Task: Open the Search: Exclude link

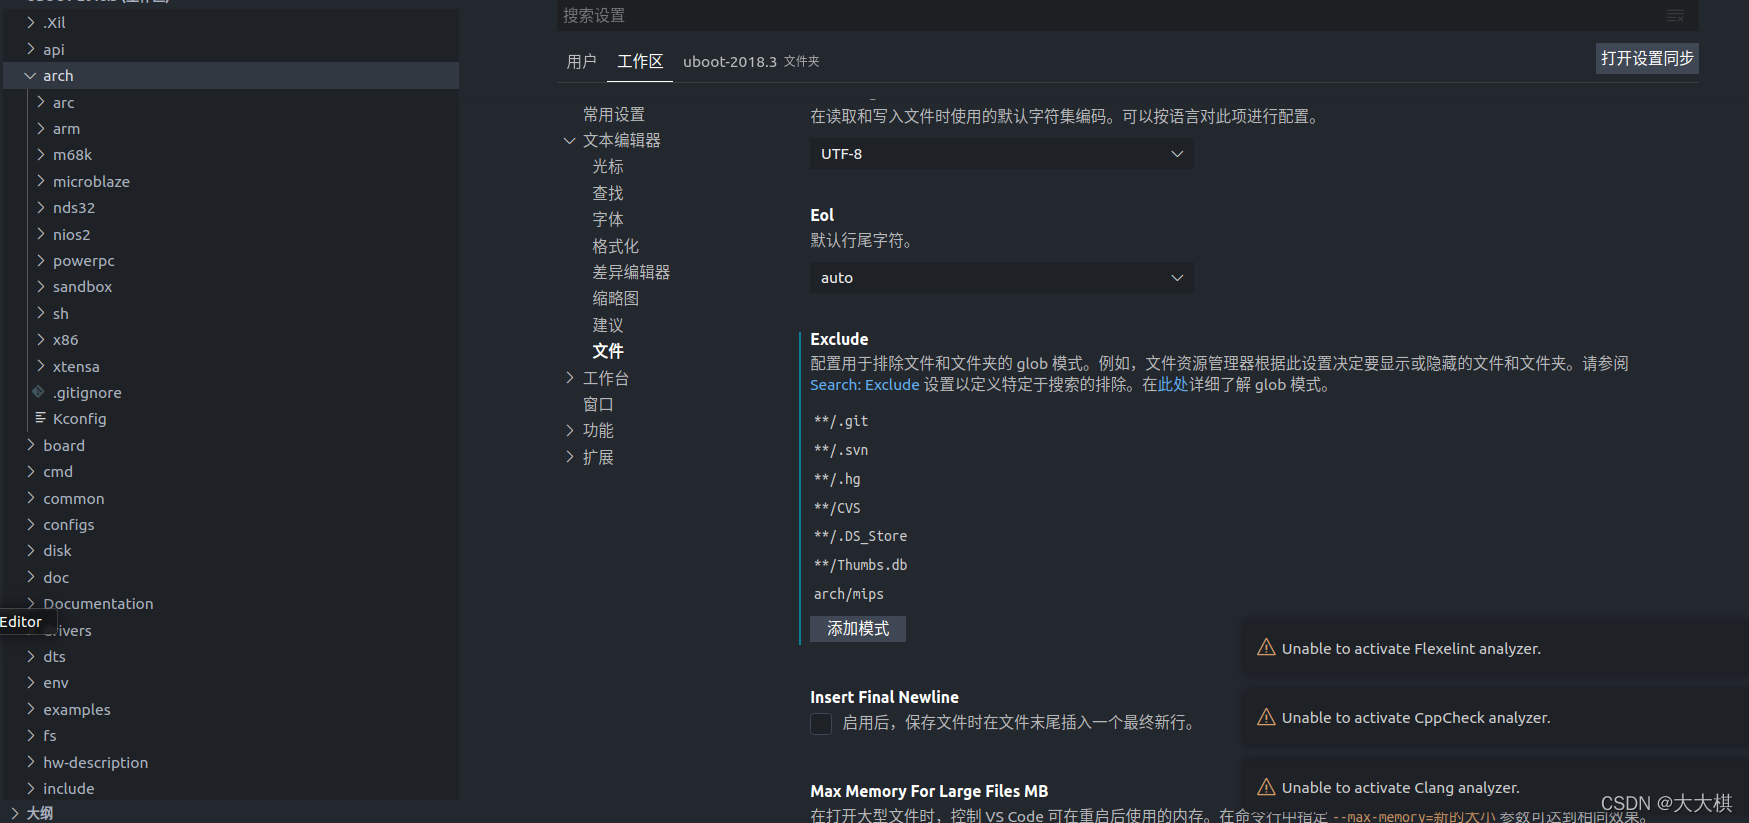Action: pyautogui.click(x=865, y=385)
